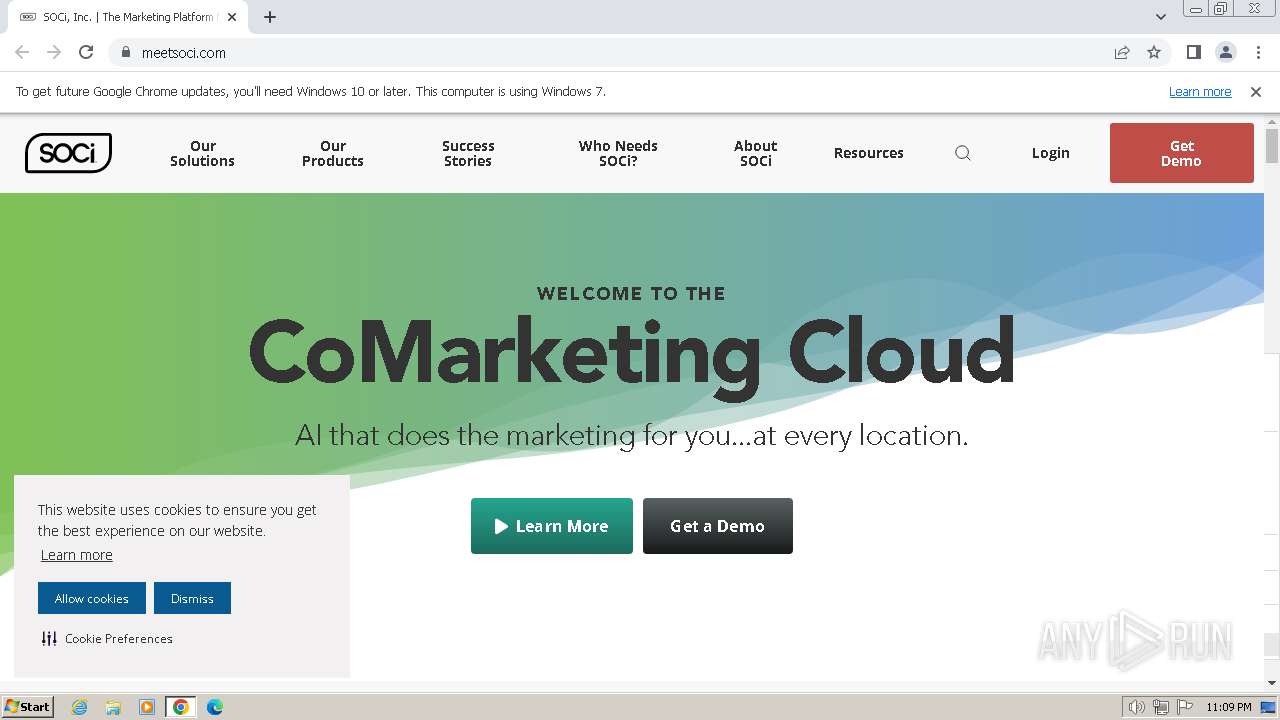Open the website search magnifier icon
This screenshot has height=720, width=1280.
click(x=963, y=153)
